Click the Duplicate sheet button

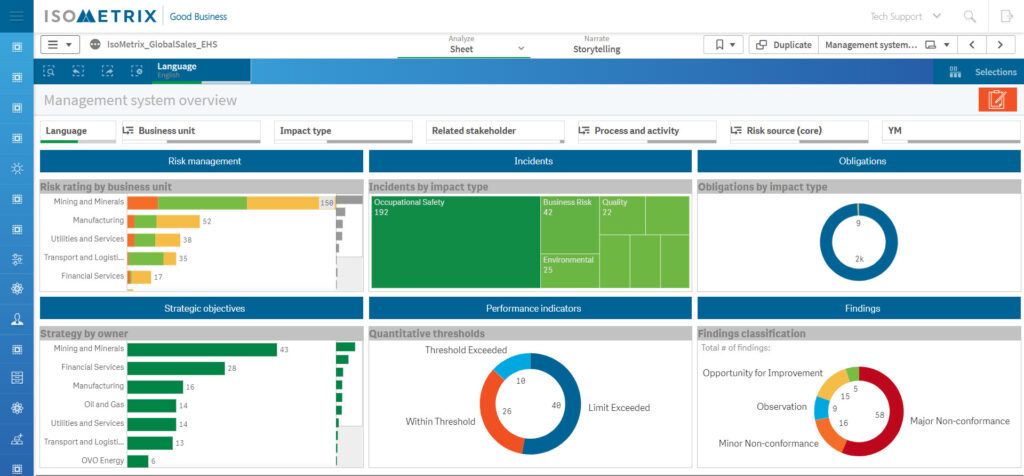point(783,44)
